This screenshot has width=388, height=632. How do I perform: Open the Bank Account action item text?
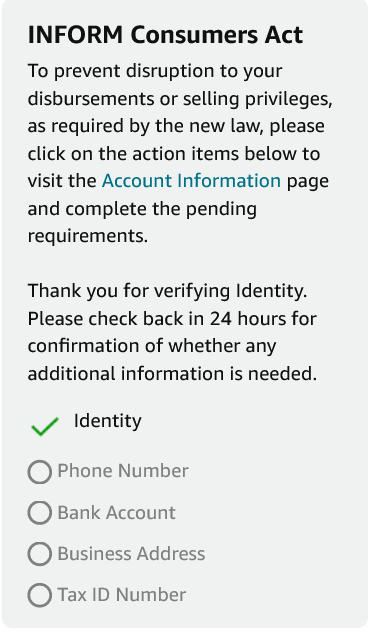pyautogui.click(x=116, y=513)
